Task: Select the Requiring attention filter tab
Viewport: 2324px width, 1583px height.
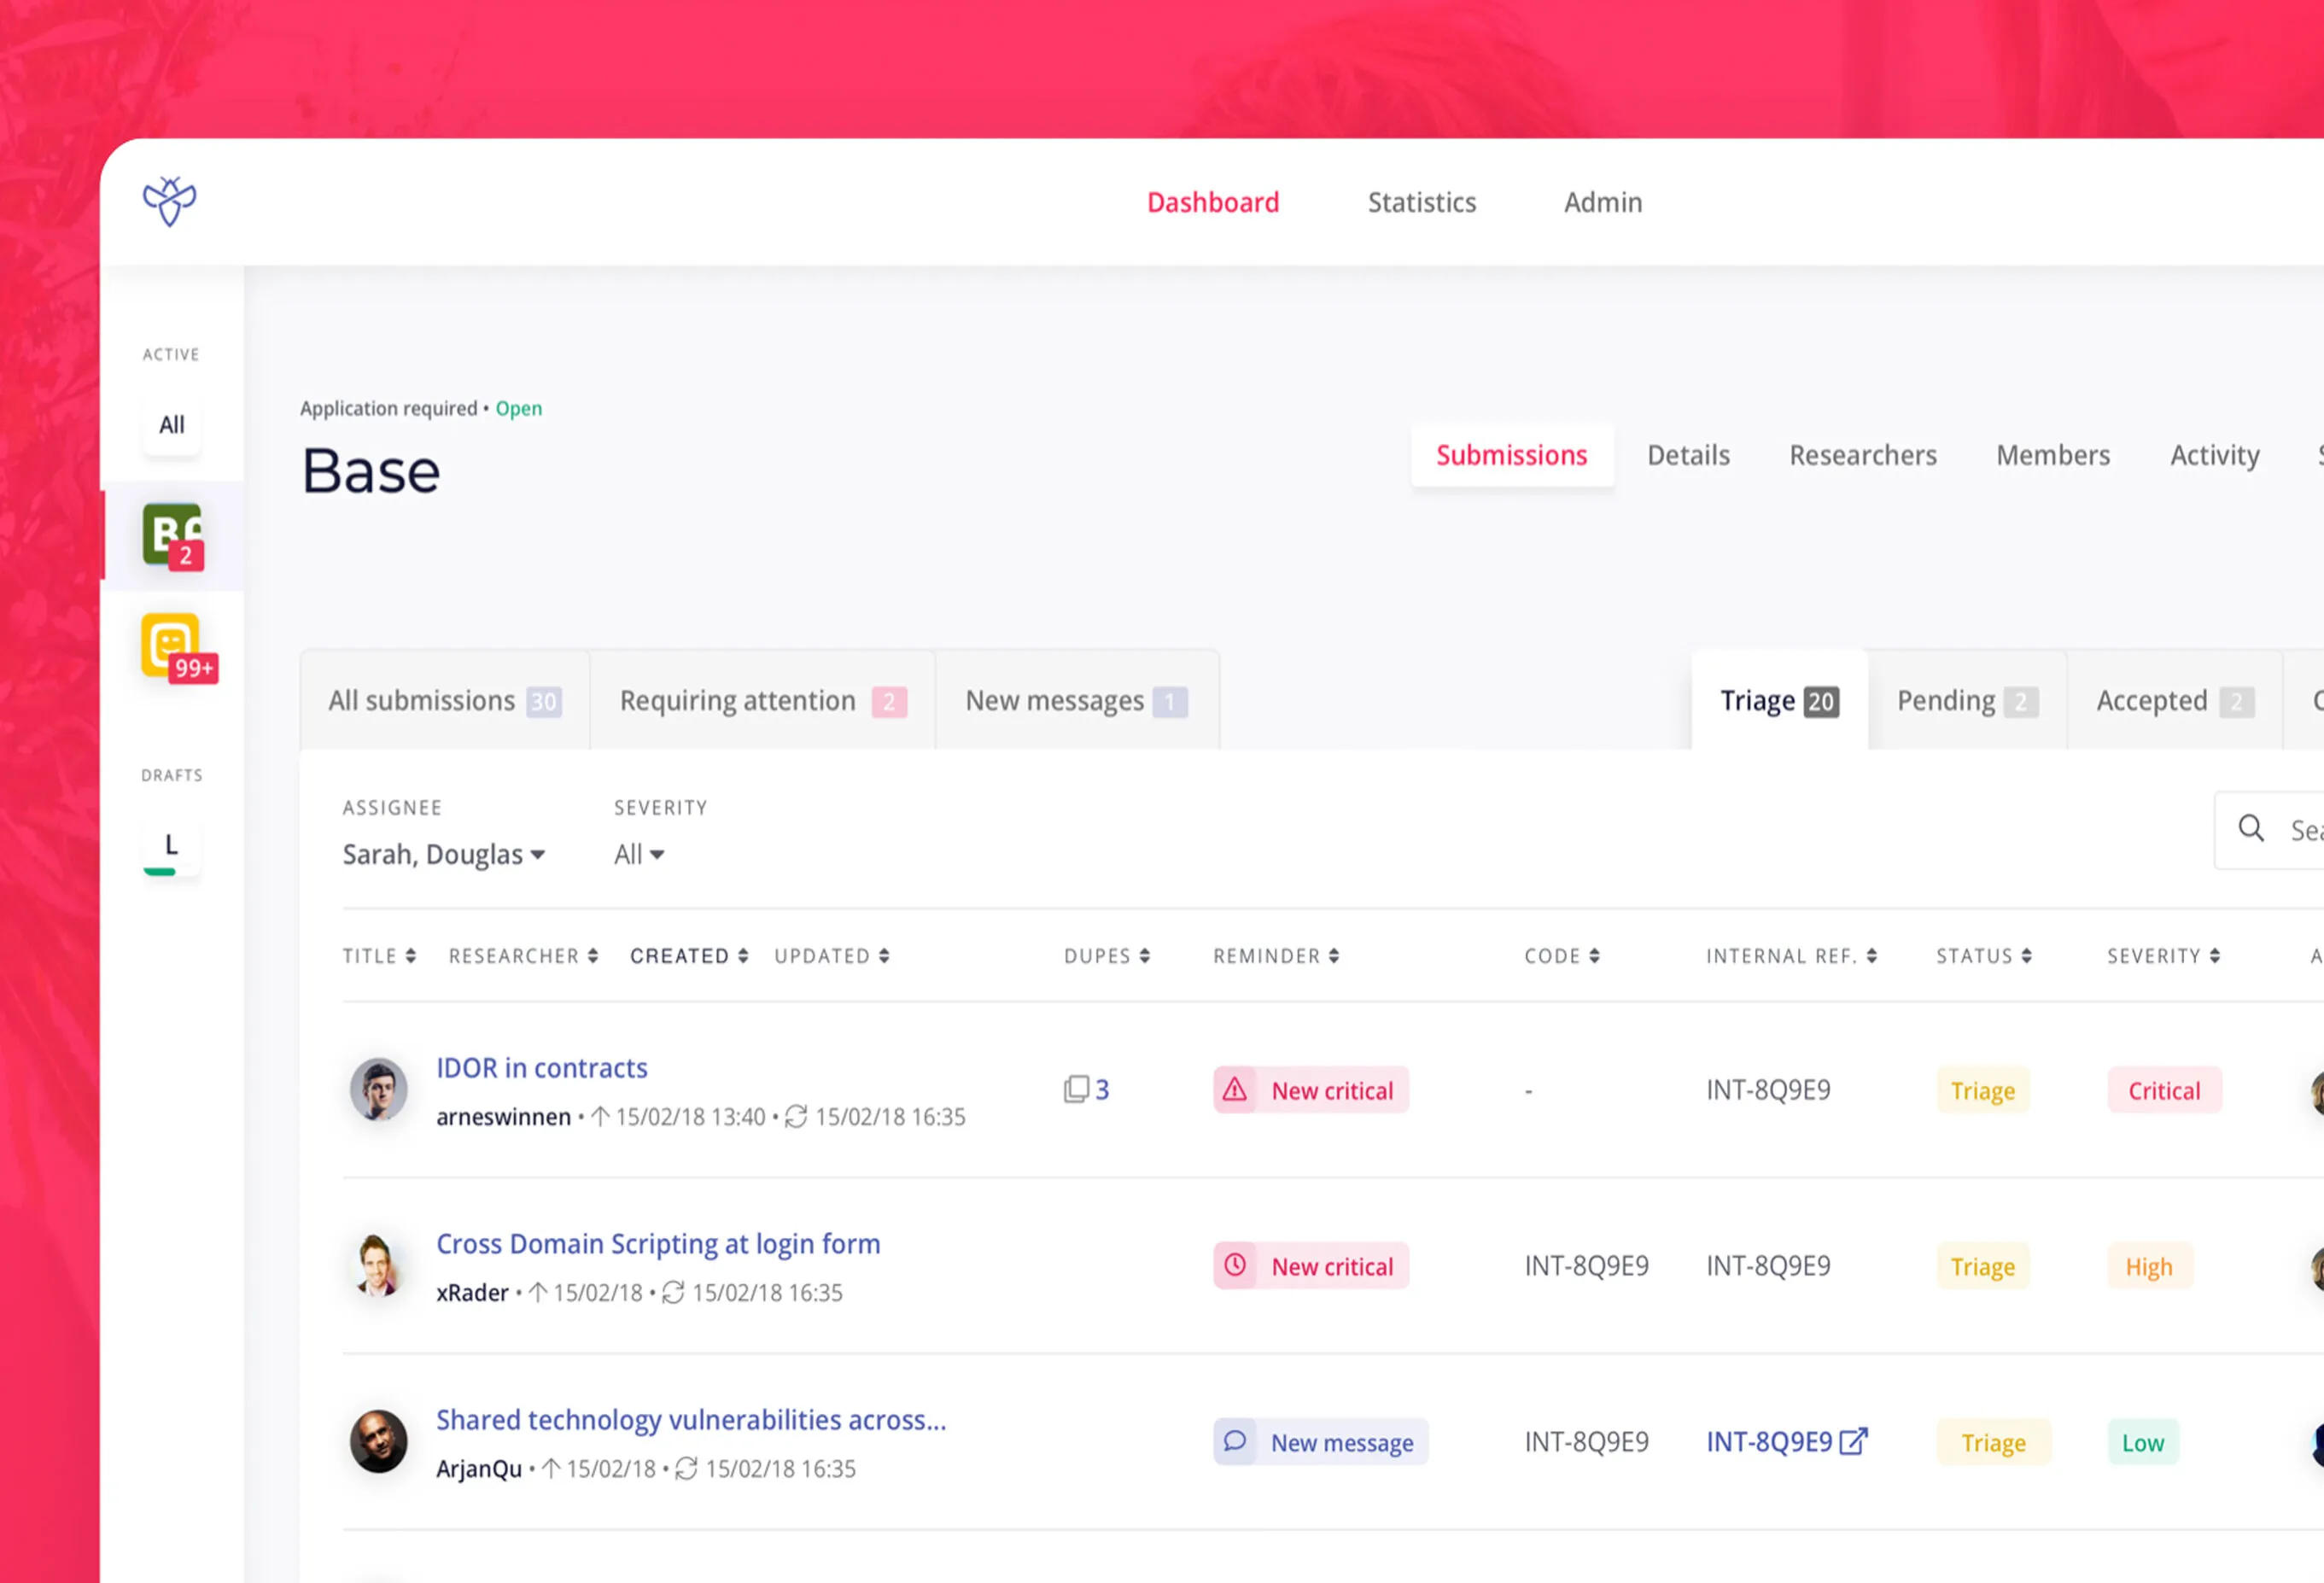Action: point(763,700)
